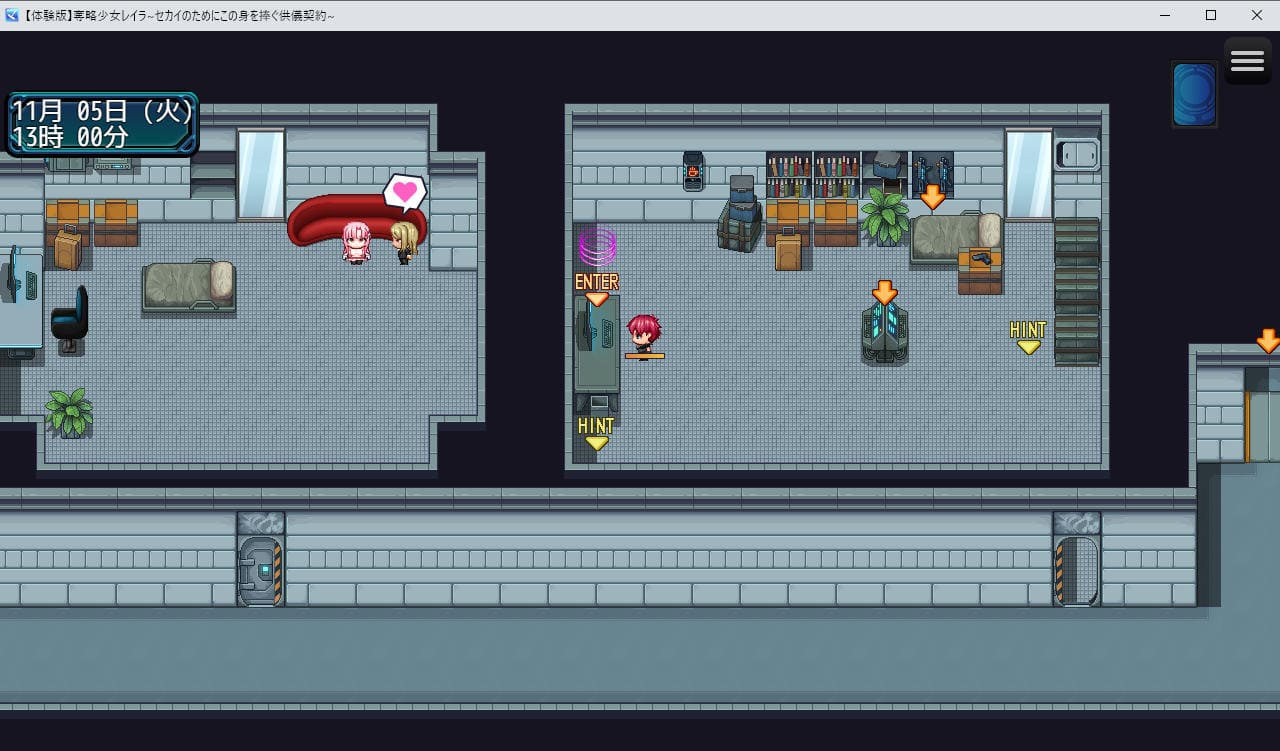Click the game's title bar icon
Viewport: 1280px width, 751px height.
coord(12,15)
